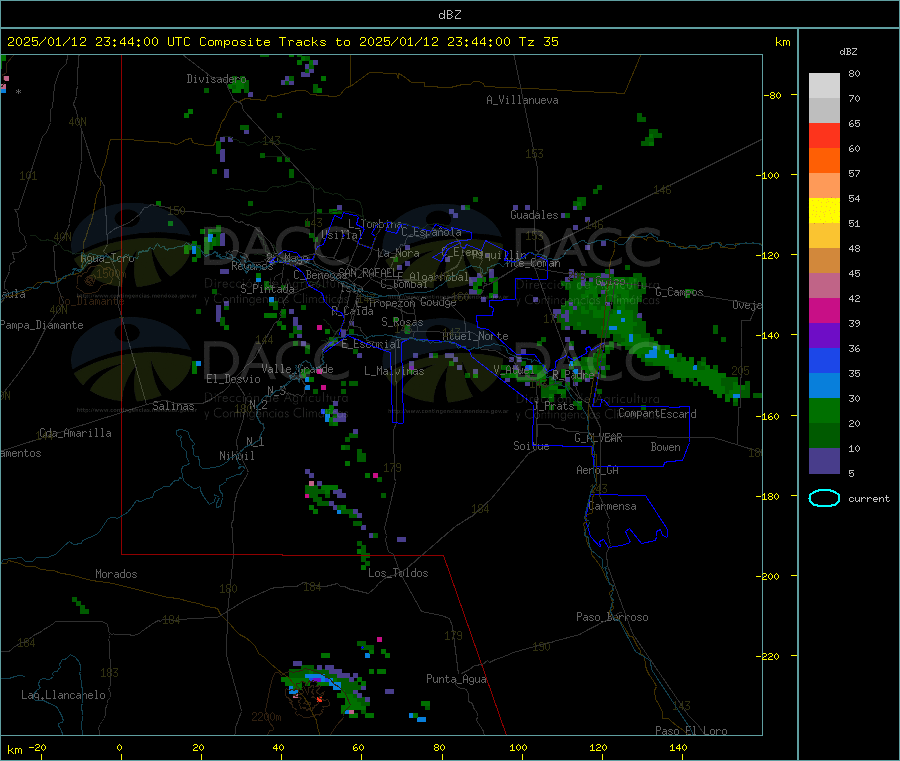Image resolution: width=900 pixels, height=761 pixels.
Task: Click the CompantEscard map label
Action: 657,414
